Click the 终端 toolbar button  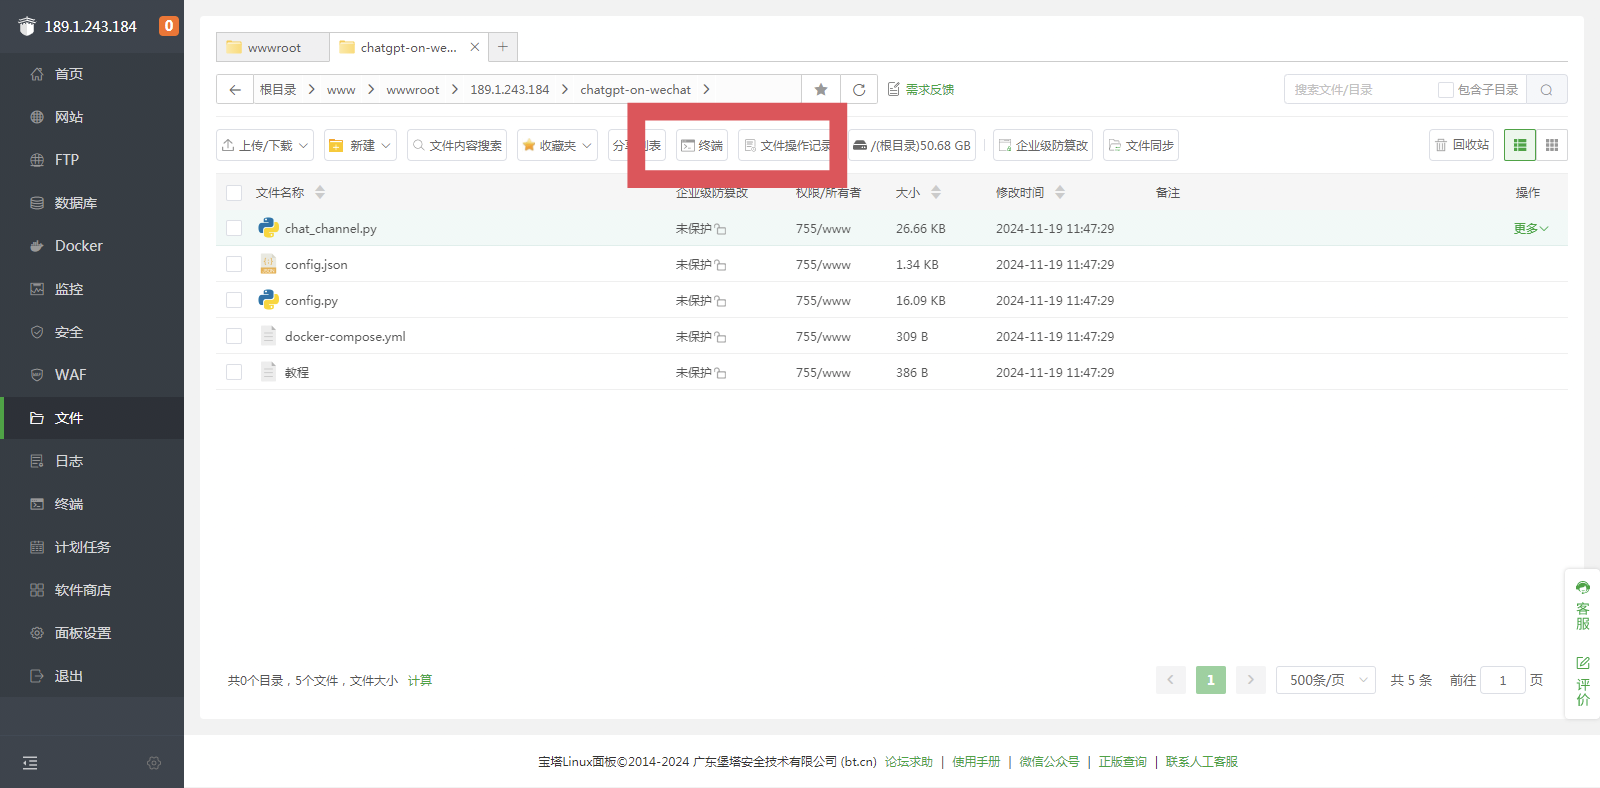pos(702,145)
